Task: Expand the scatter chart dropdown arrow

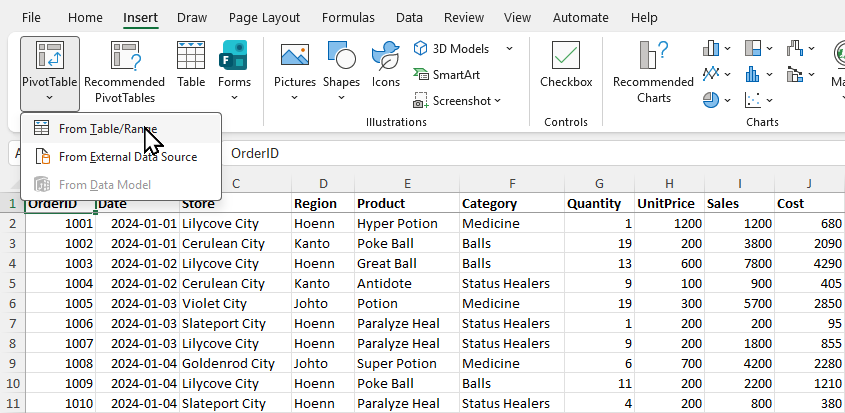Action: tap(769, 100)
